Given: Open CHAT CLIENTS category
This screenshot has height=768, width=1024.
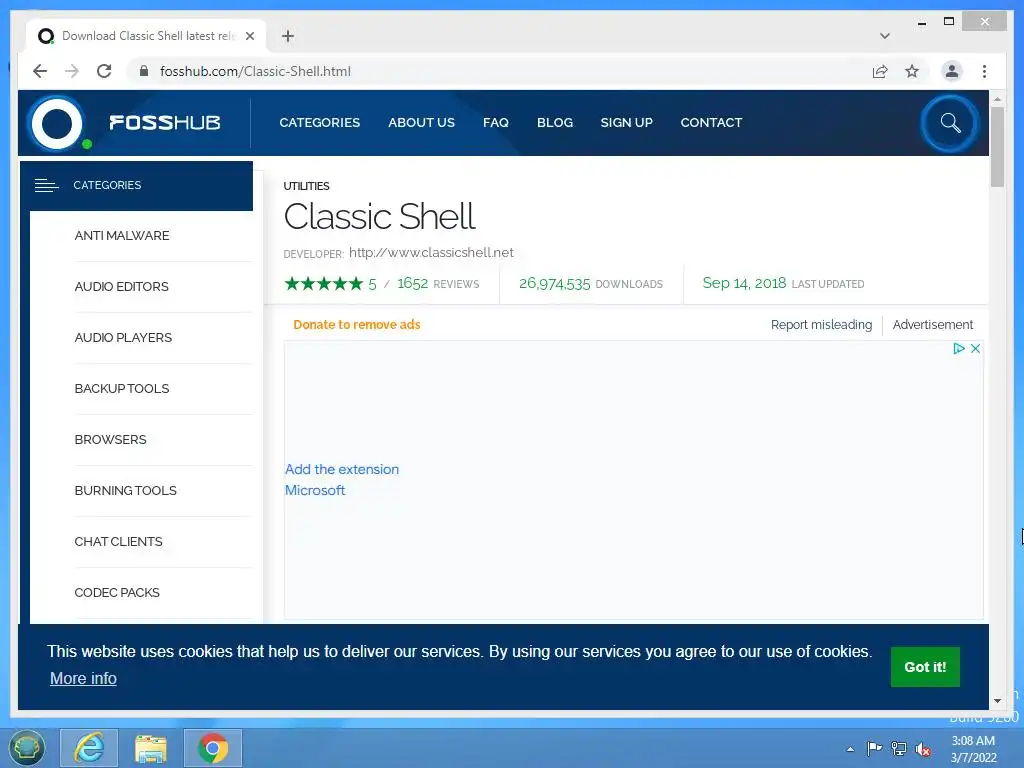Looking at the screenshot, I should (x=118, y=541).
